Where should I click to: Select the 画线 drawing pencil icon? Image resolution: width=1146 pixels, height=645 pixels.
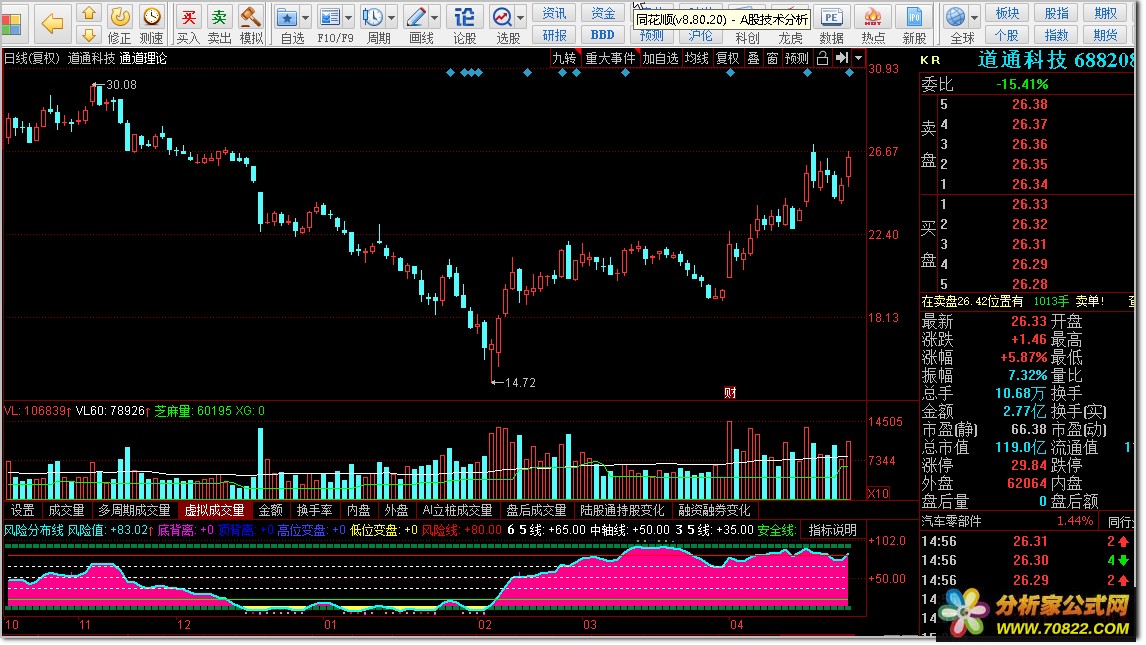[416, 16]
